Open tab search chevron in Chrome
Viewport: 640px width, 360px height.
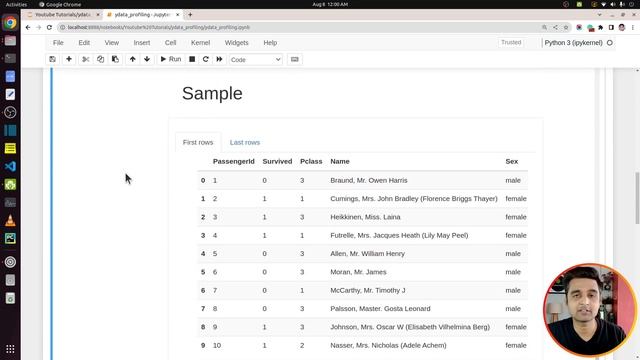coord(599,15)
